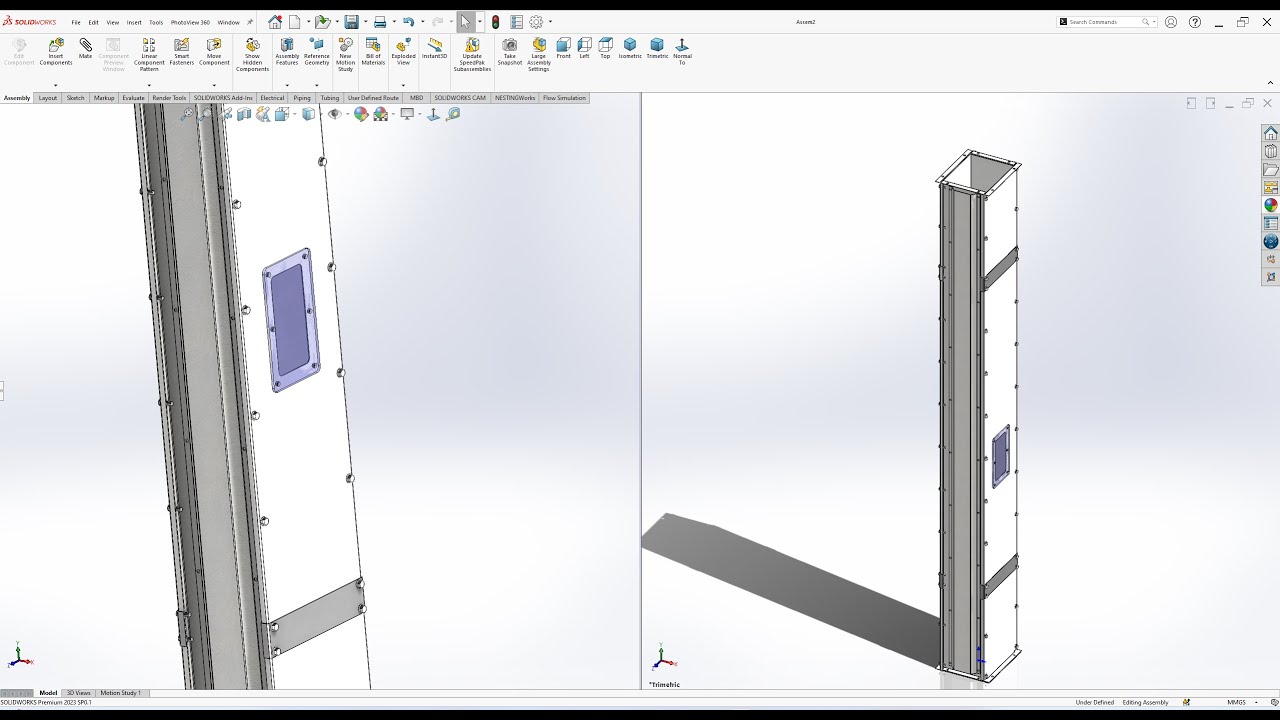Open the 3D Views bottom tab

tap(78, 693)
